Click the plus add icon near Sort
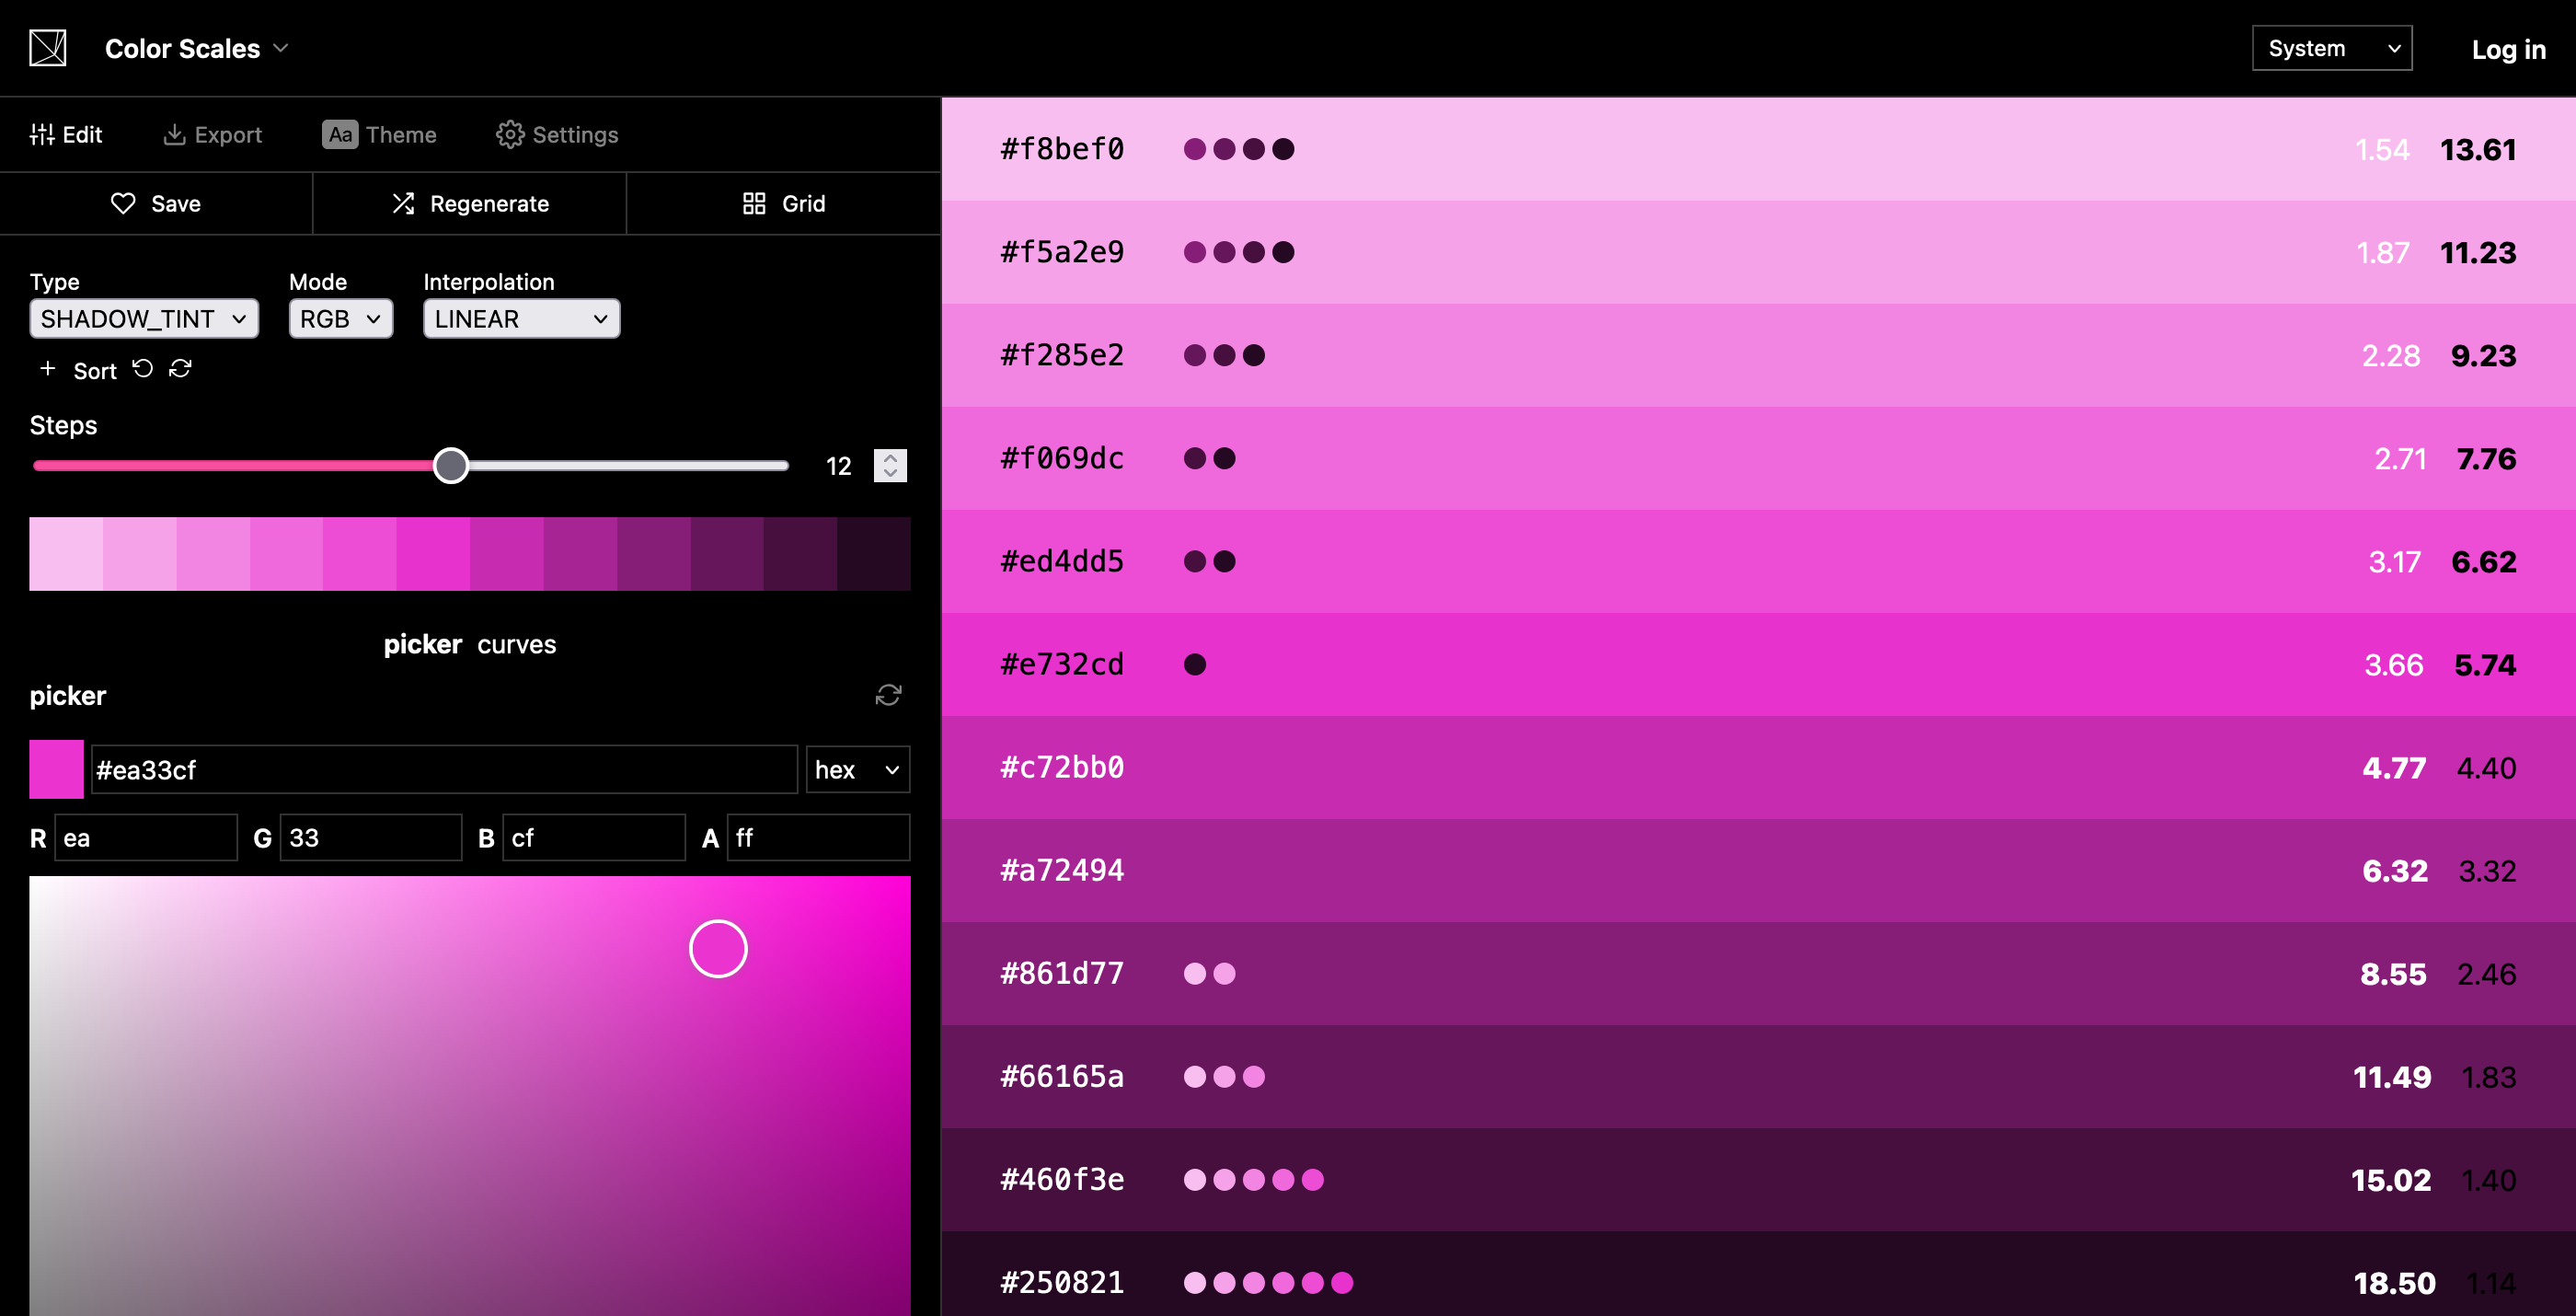The height and width of the screenshot is (1316, 2576). (x=47, y=369)
